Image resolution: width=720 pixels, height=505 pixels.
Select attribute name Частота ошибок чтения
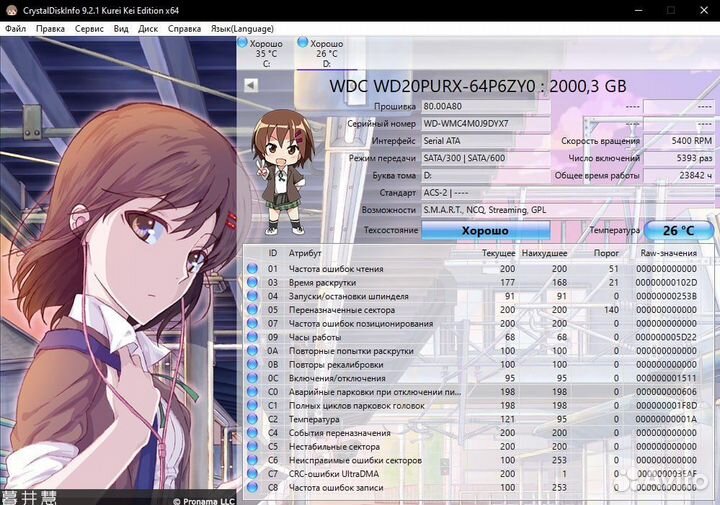coord(336,269)
